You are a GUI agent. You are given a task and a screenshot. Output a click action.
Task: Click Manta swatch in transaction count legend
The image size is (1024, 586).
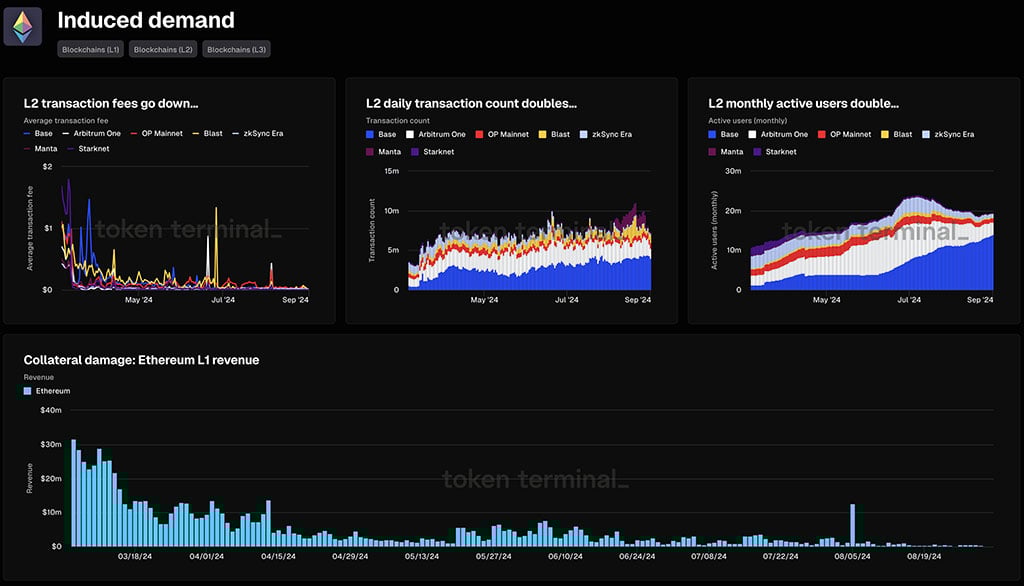[x=370, y=152]
